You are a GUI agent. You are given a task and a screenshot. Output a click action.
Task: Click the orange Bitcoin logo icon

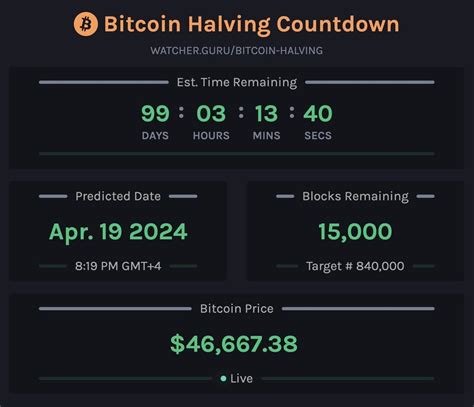[86, 24]
